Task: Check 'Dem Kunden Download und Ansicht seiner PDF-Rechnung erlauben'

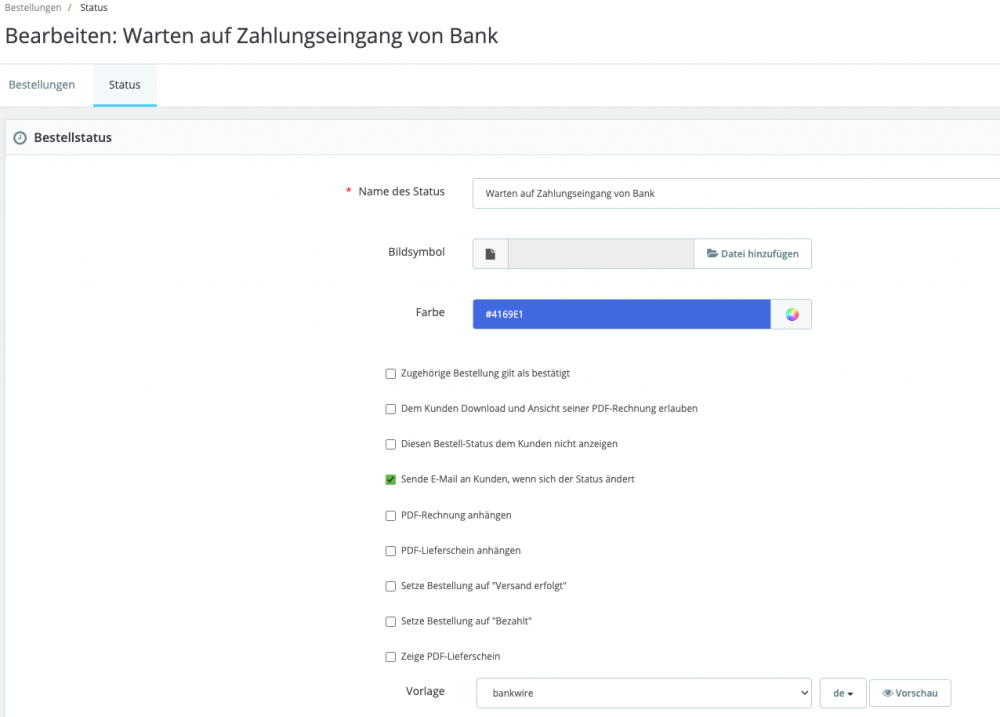Action: pos(390,408)
